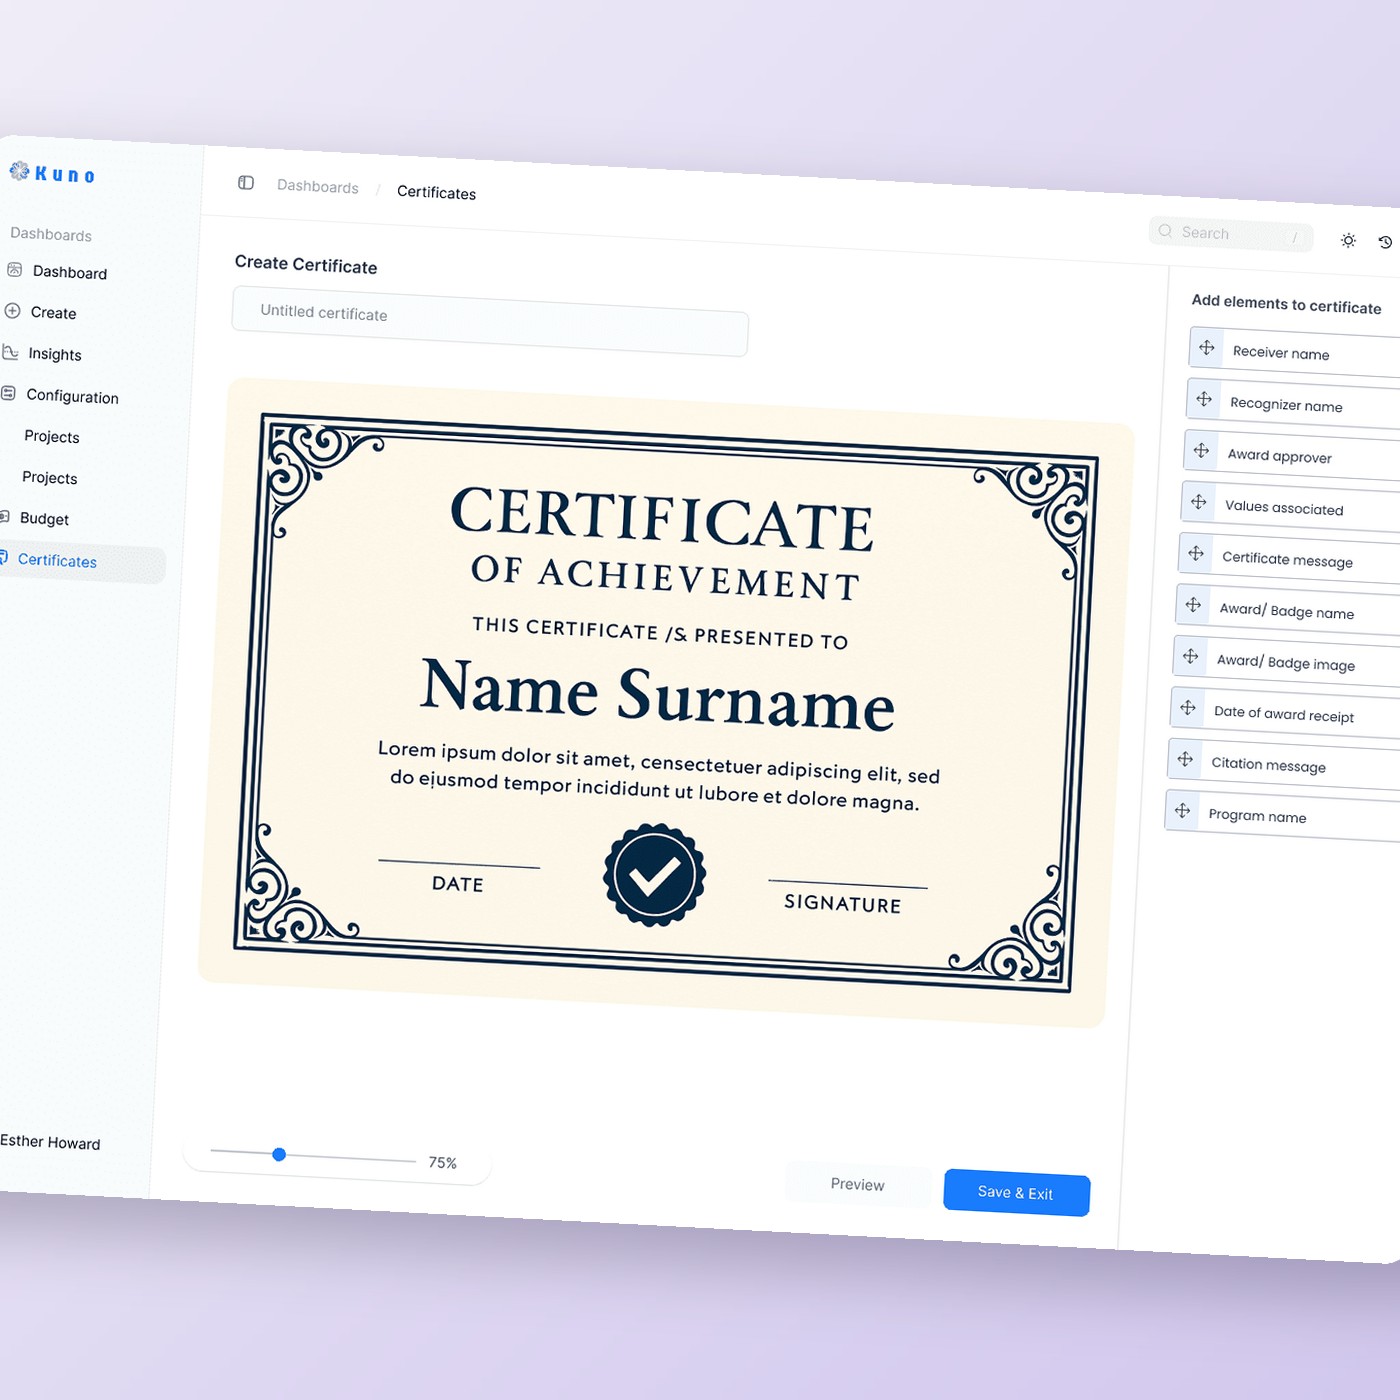
Task: Open the second Projects sub-item
Action: click(x=50, y=477)
